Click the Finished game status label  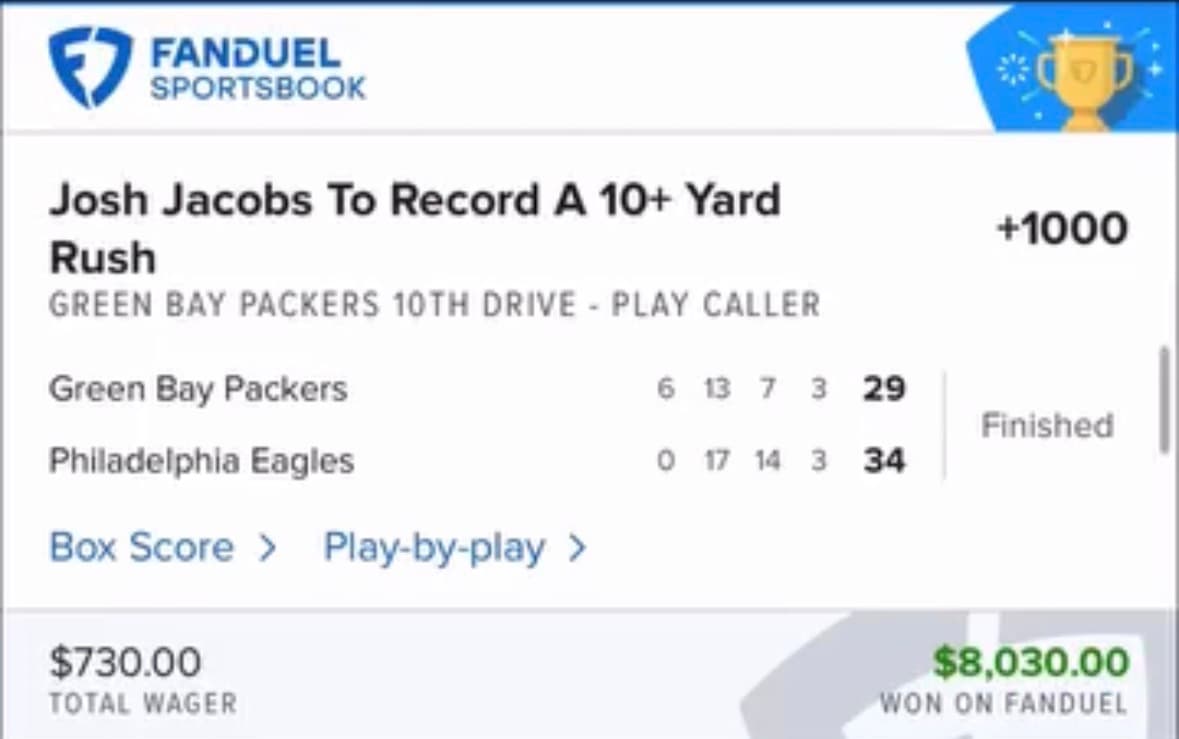pos(1046,425)
